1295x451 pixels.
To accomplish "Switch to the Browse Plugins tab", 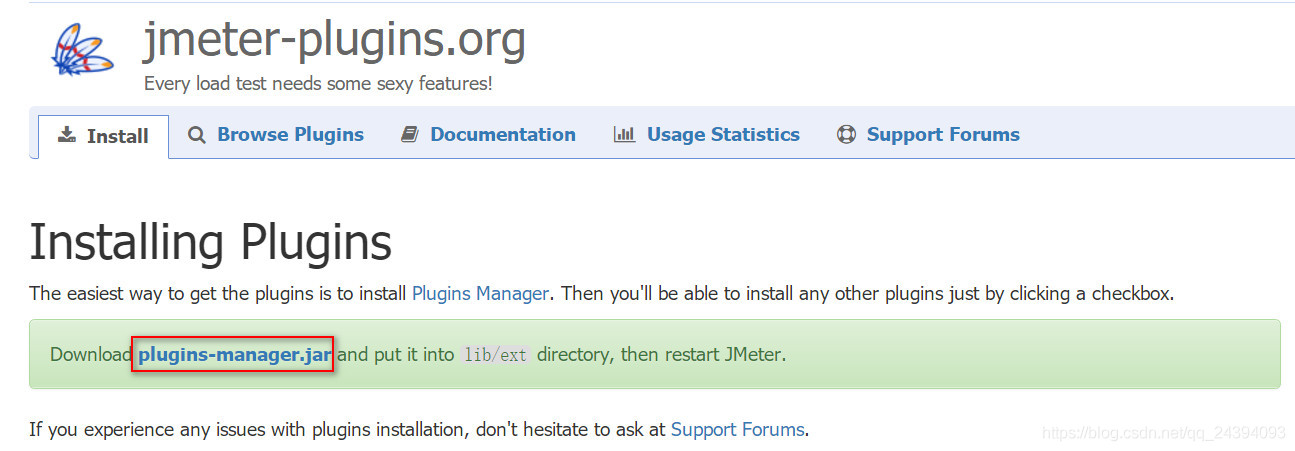I will (x=290, y=135).
